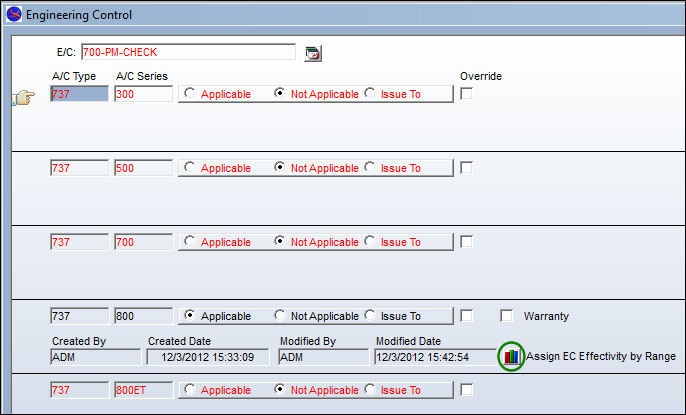The image size is (686, 415).
Task: Click A/C Series field showing 300
Action: (144, 94)
